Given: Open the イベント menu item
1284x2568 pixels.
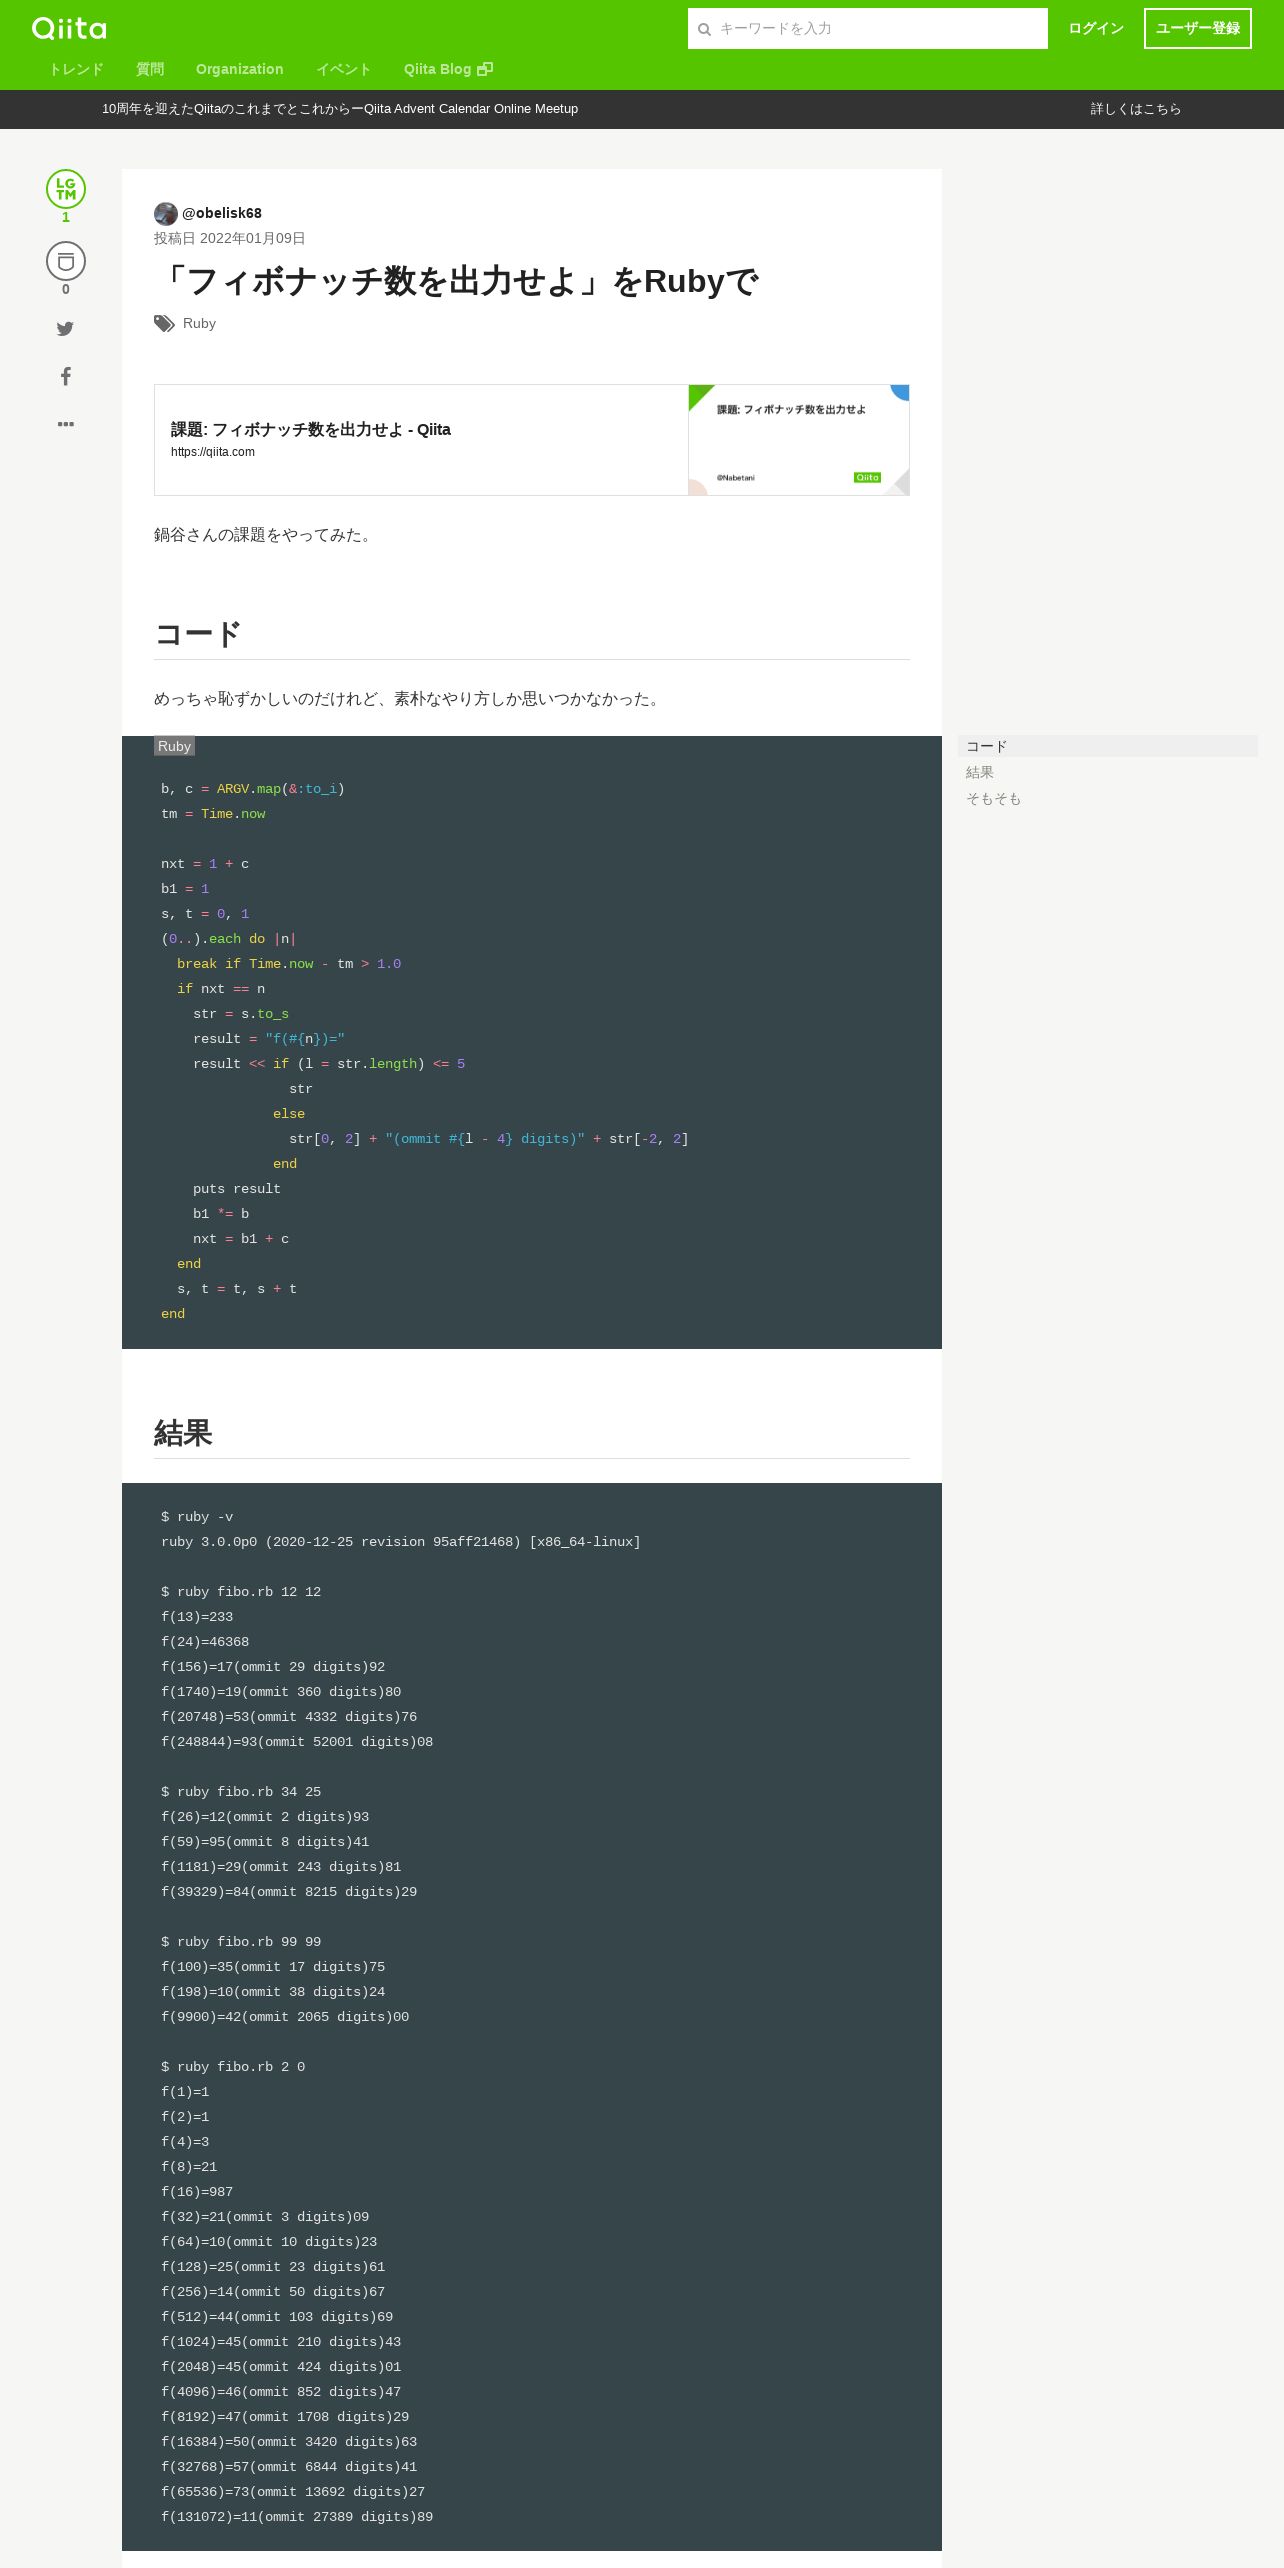Looking at the screenshot, I should pyautogui.click(x=344, y=69).
